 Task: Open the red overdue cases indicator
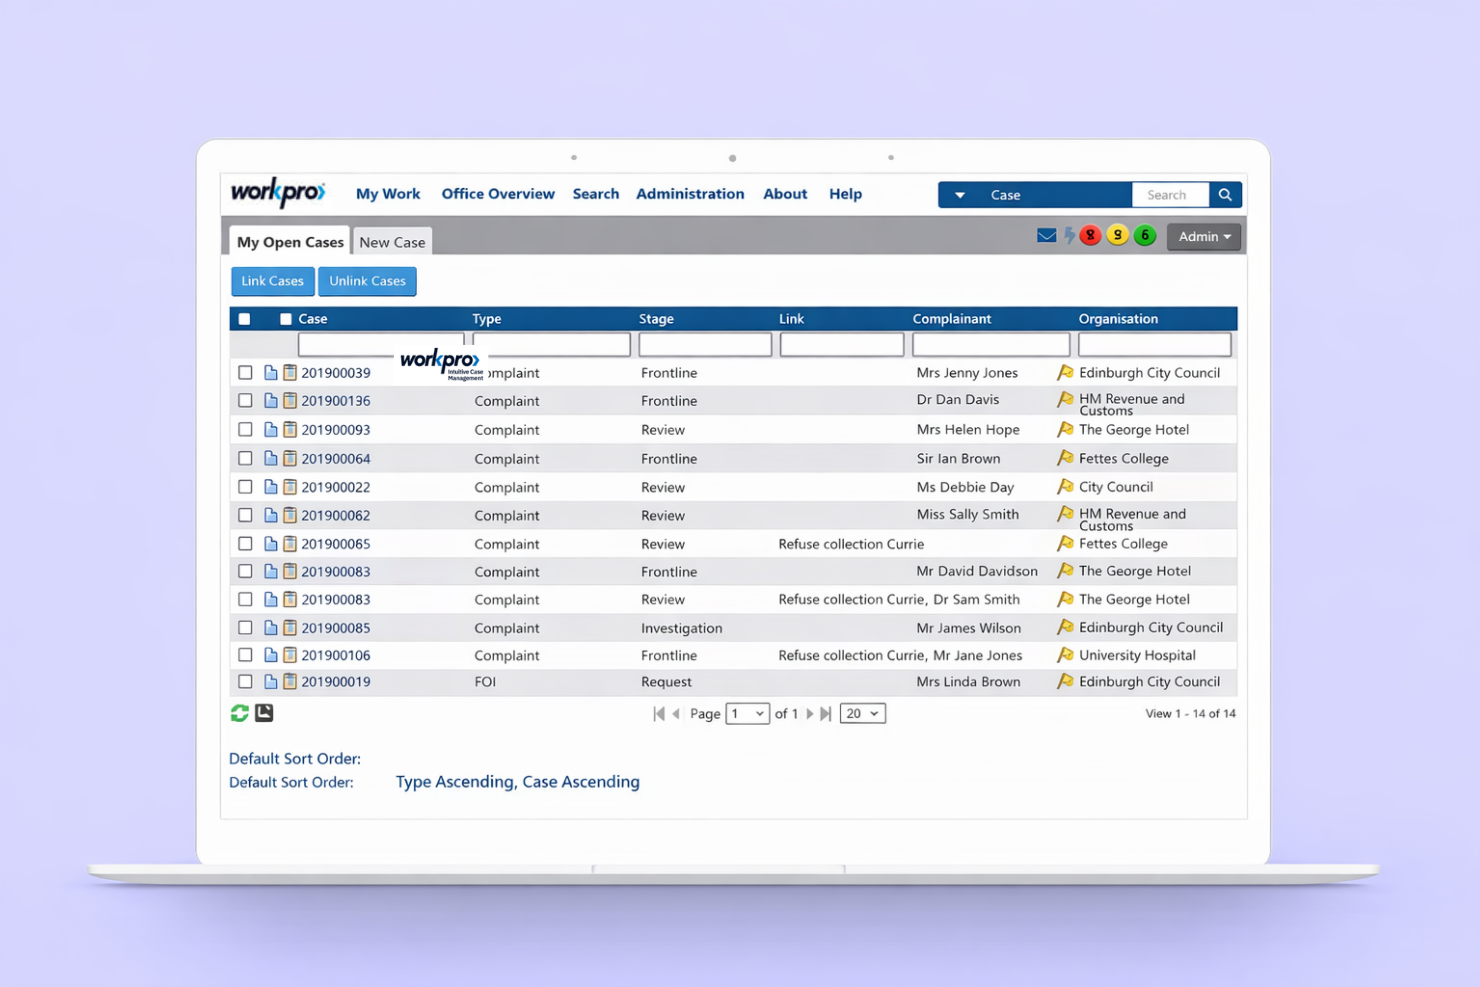[1090, 235]
